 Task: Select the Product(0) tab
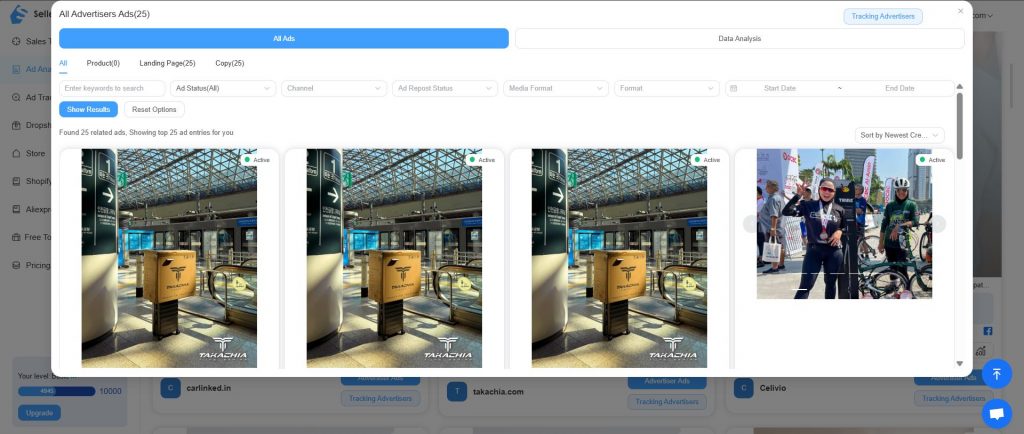pyautogui.click(x=103, y=63)
